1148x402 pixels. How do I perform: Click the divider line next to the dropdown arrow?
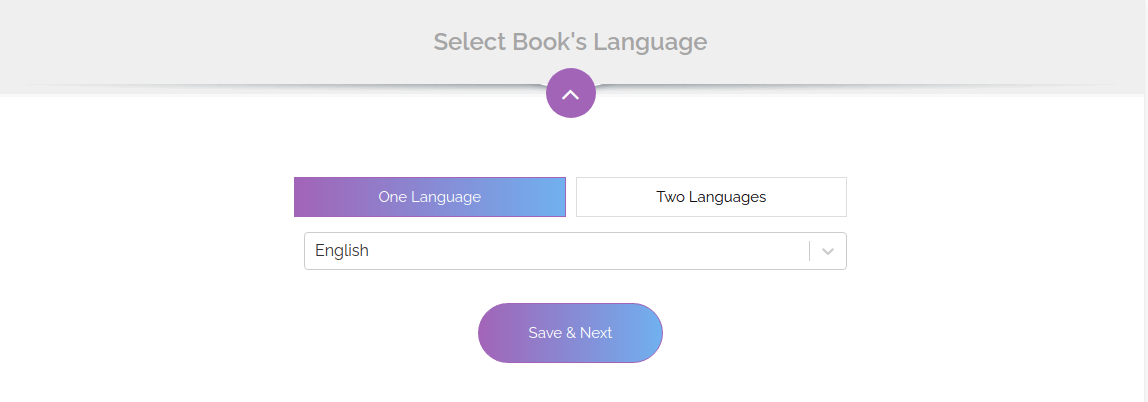(x=810, y=251)
